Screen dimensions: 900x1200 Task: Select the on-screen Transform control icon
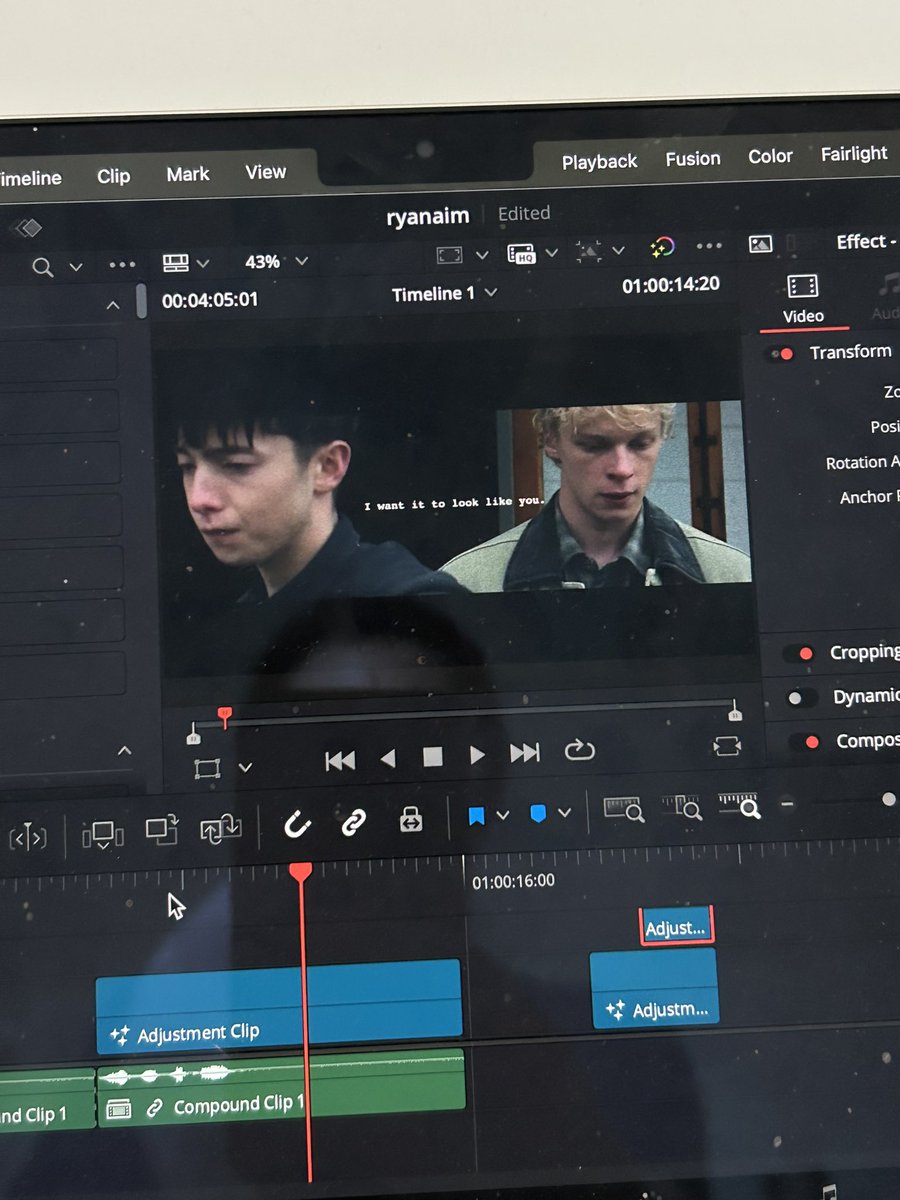click(x=207, y=769)
